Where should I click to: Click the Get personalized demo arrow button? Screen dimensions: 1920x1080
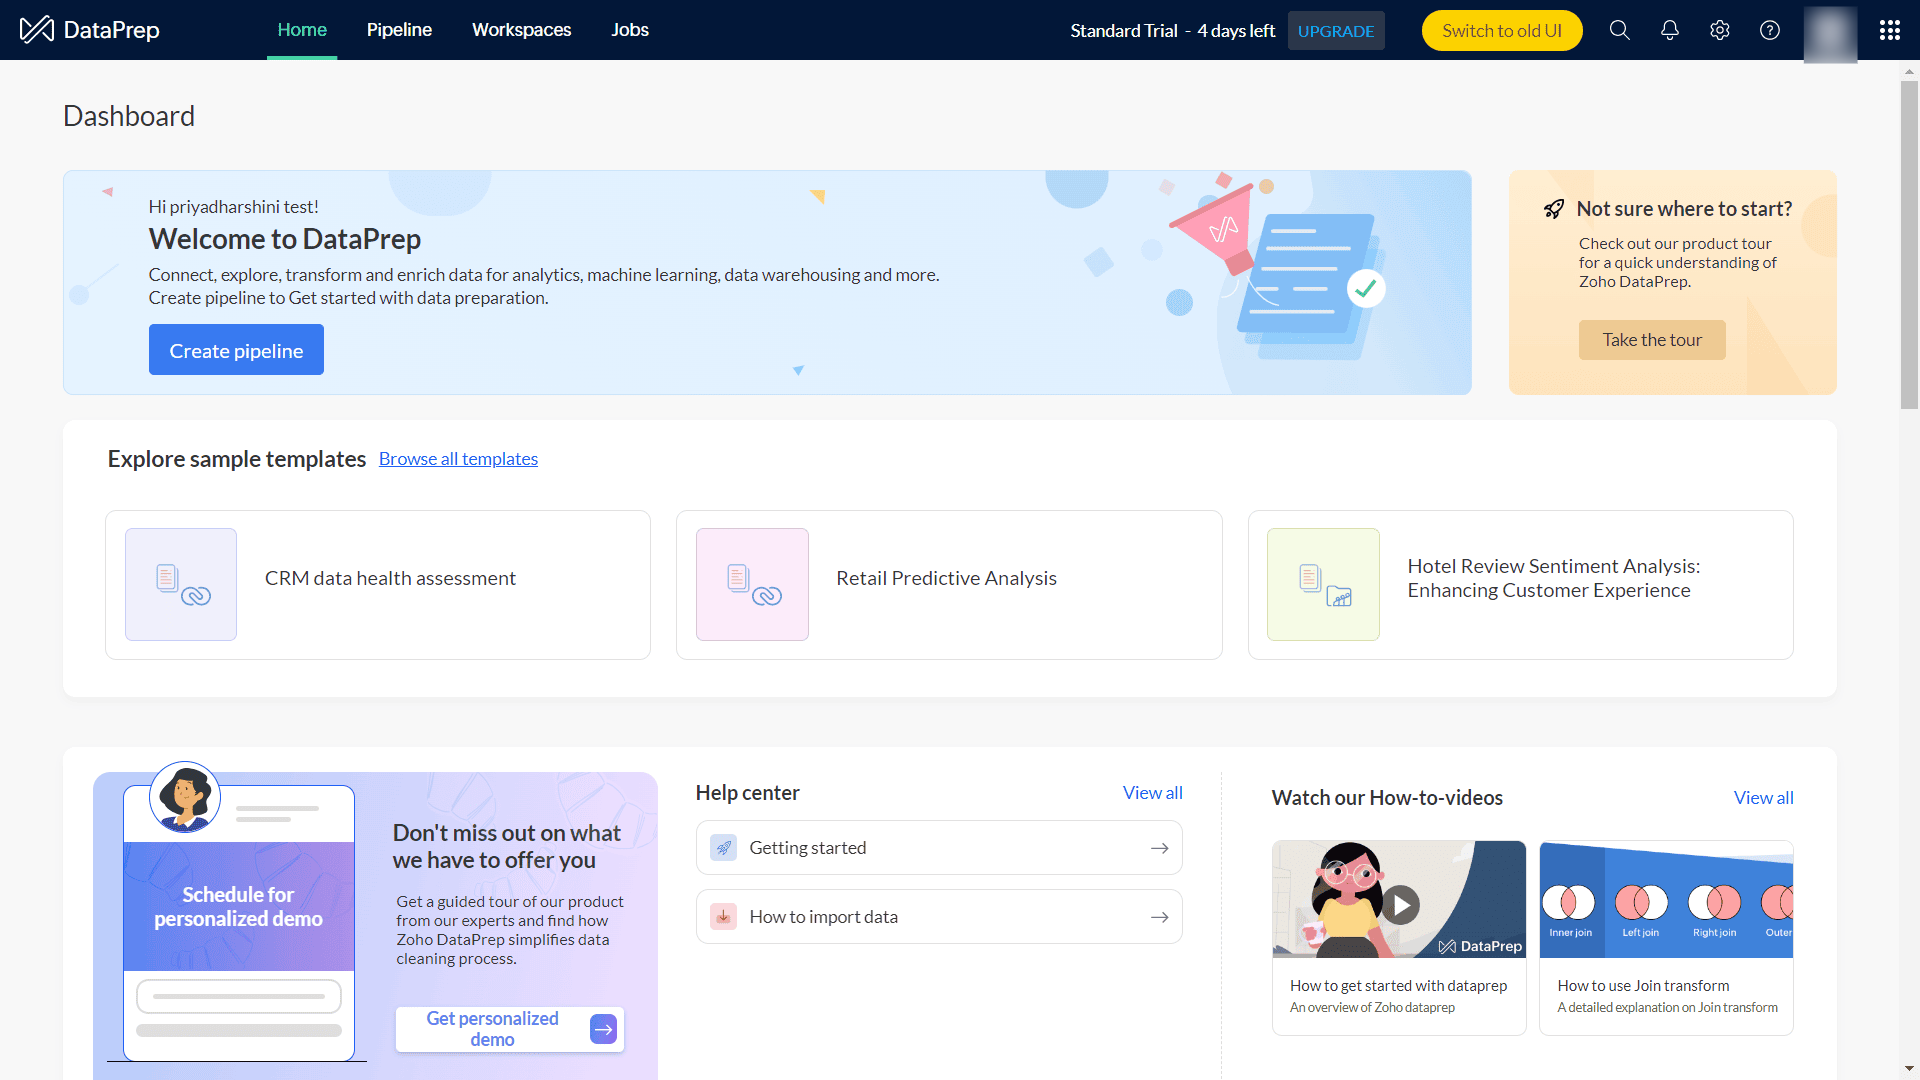click(x=603, y=1029)
